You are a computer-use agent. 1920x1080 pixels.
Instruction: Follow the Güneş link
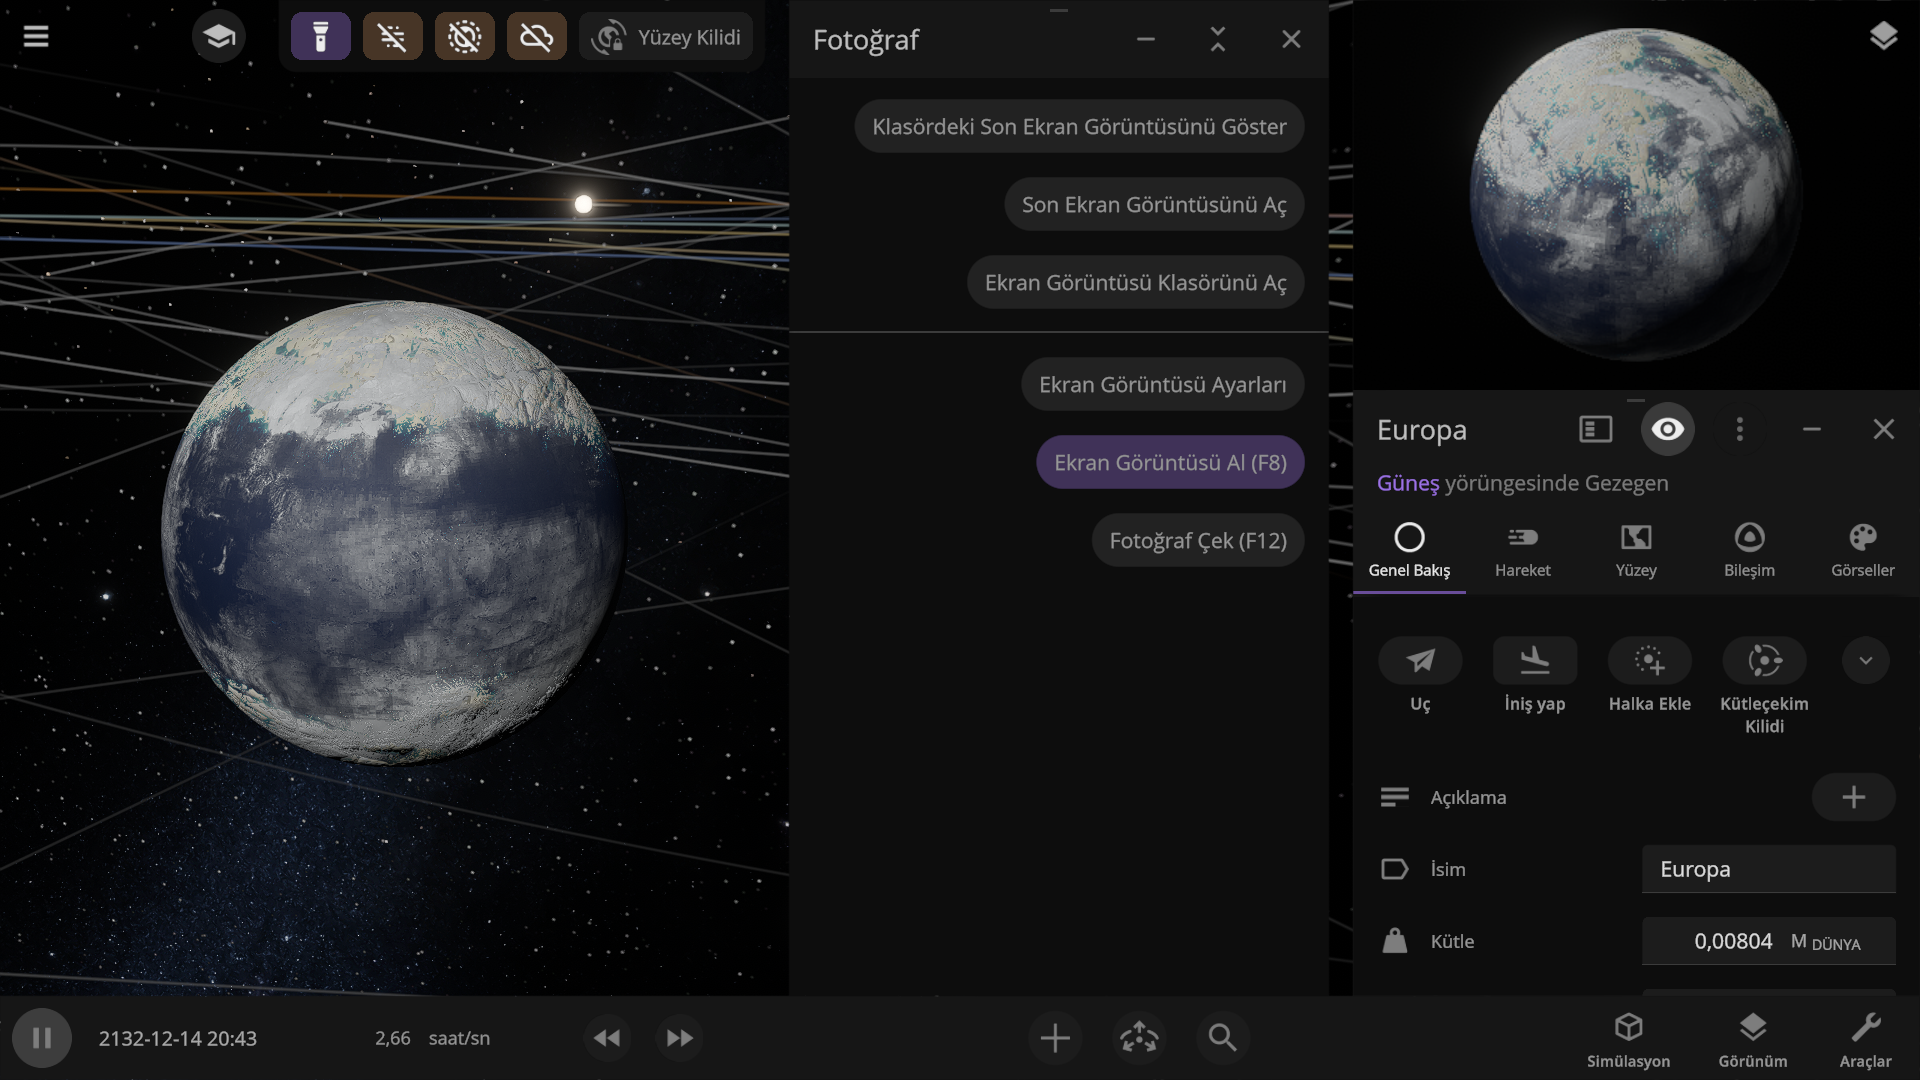point(1408,483)
